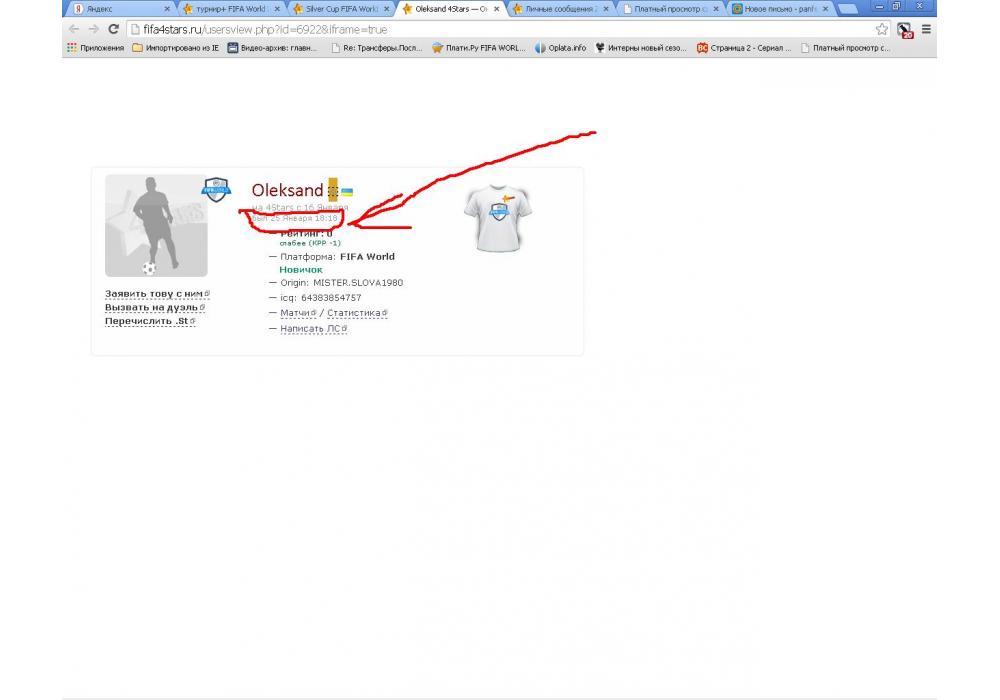Click Написать ЛС to message user

pos(309,329)
